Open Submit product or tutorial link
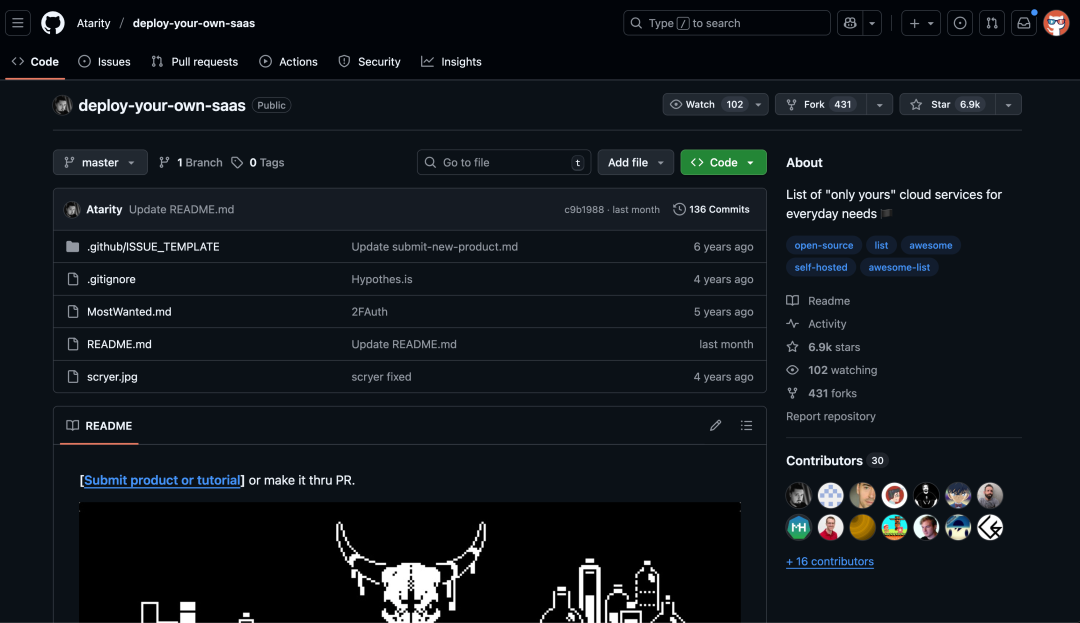This screenshot has height=623, width=1080. pyautogui.click(x=162, y=480)
